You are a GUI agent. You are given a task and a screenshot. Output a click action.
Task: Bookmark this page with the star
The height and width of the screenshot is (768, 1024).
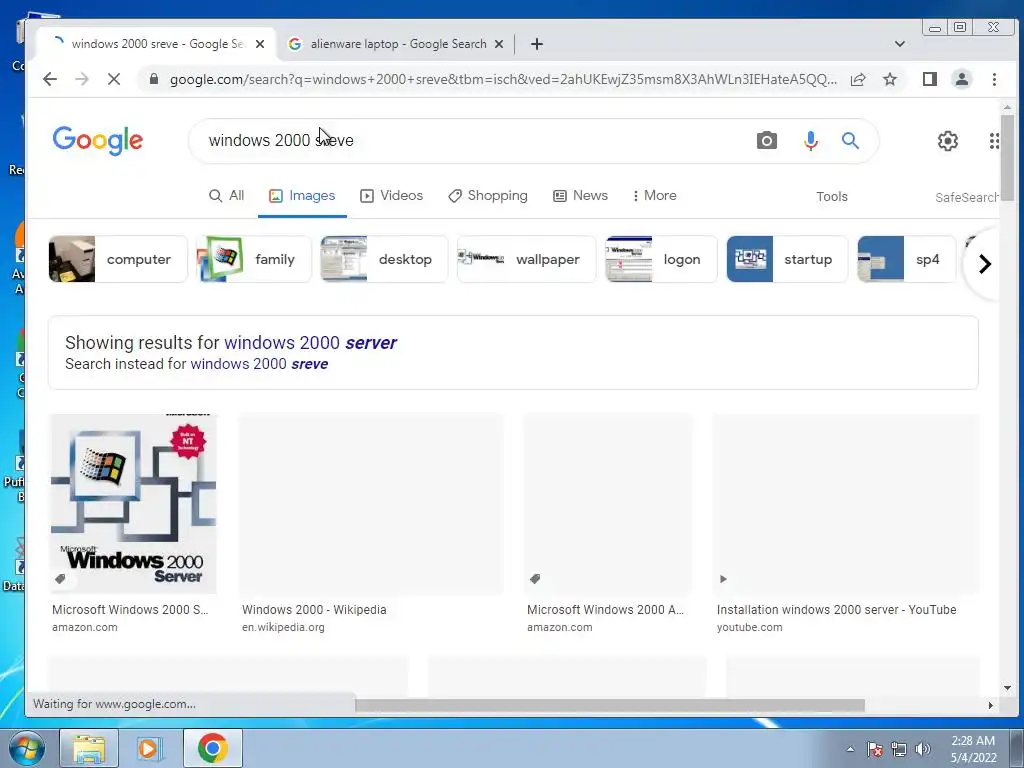pos(889,79)
